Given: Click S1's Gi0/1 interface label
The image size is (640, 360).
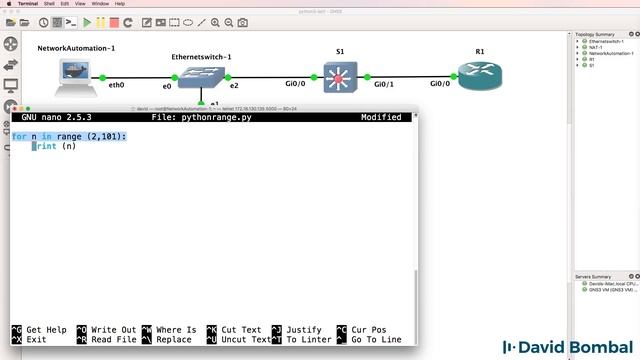Looking at the screenshot, I should click(384, 84).
